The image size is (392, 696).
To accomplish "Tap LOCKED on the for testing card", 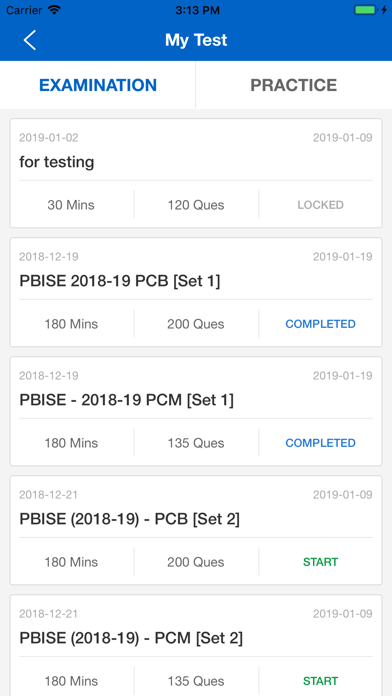I will tap(321, 205).
